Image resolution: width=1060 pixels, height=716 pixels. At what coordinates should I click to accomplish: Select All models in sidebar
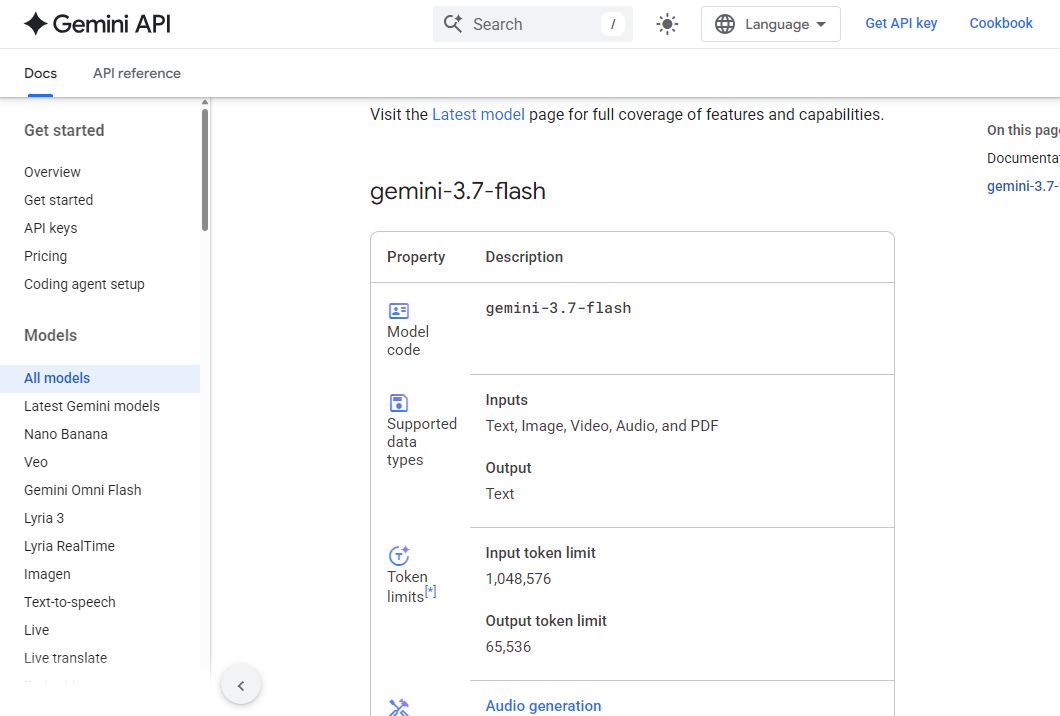coord(100,379)
